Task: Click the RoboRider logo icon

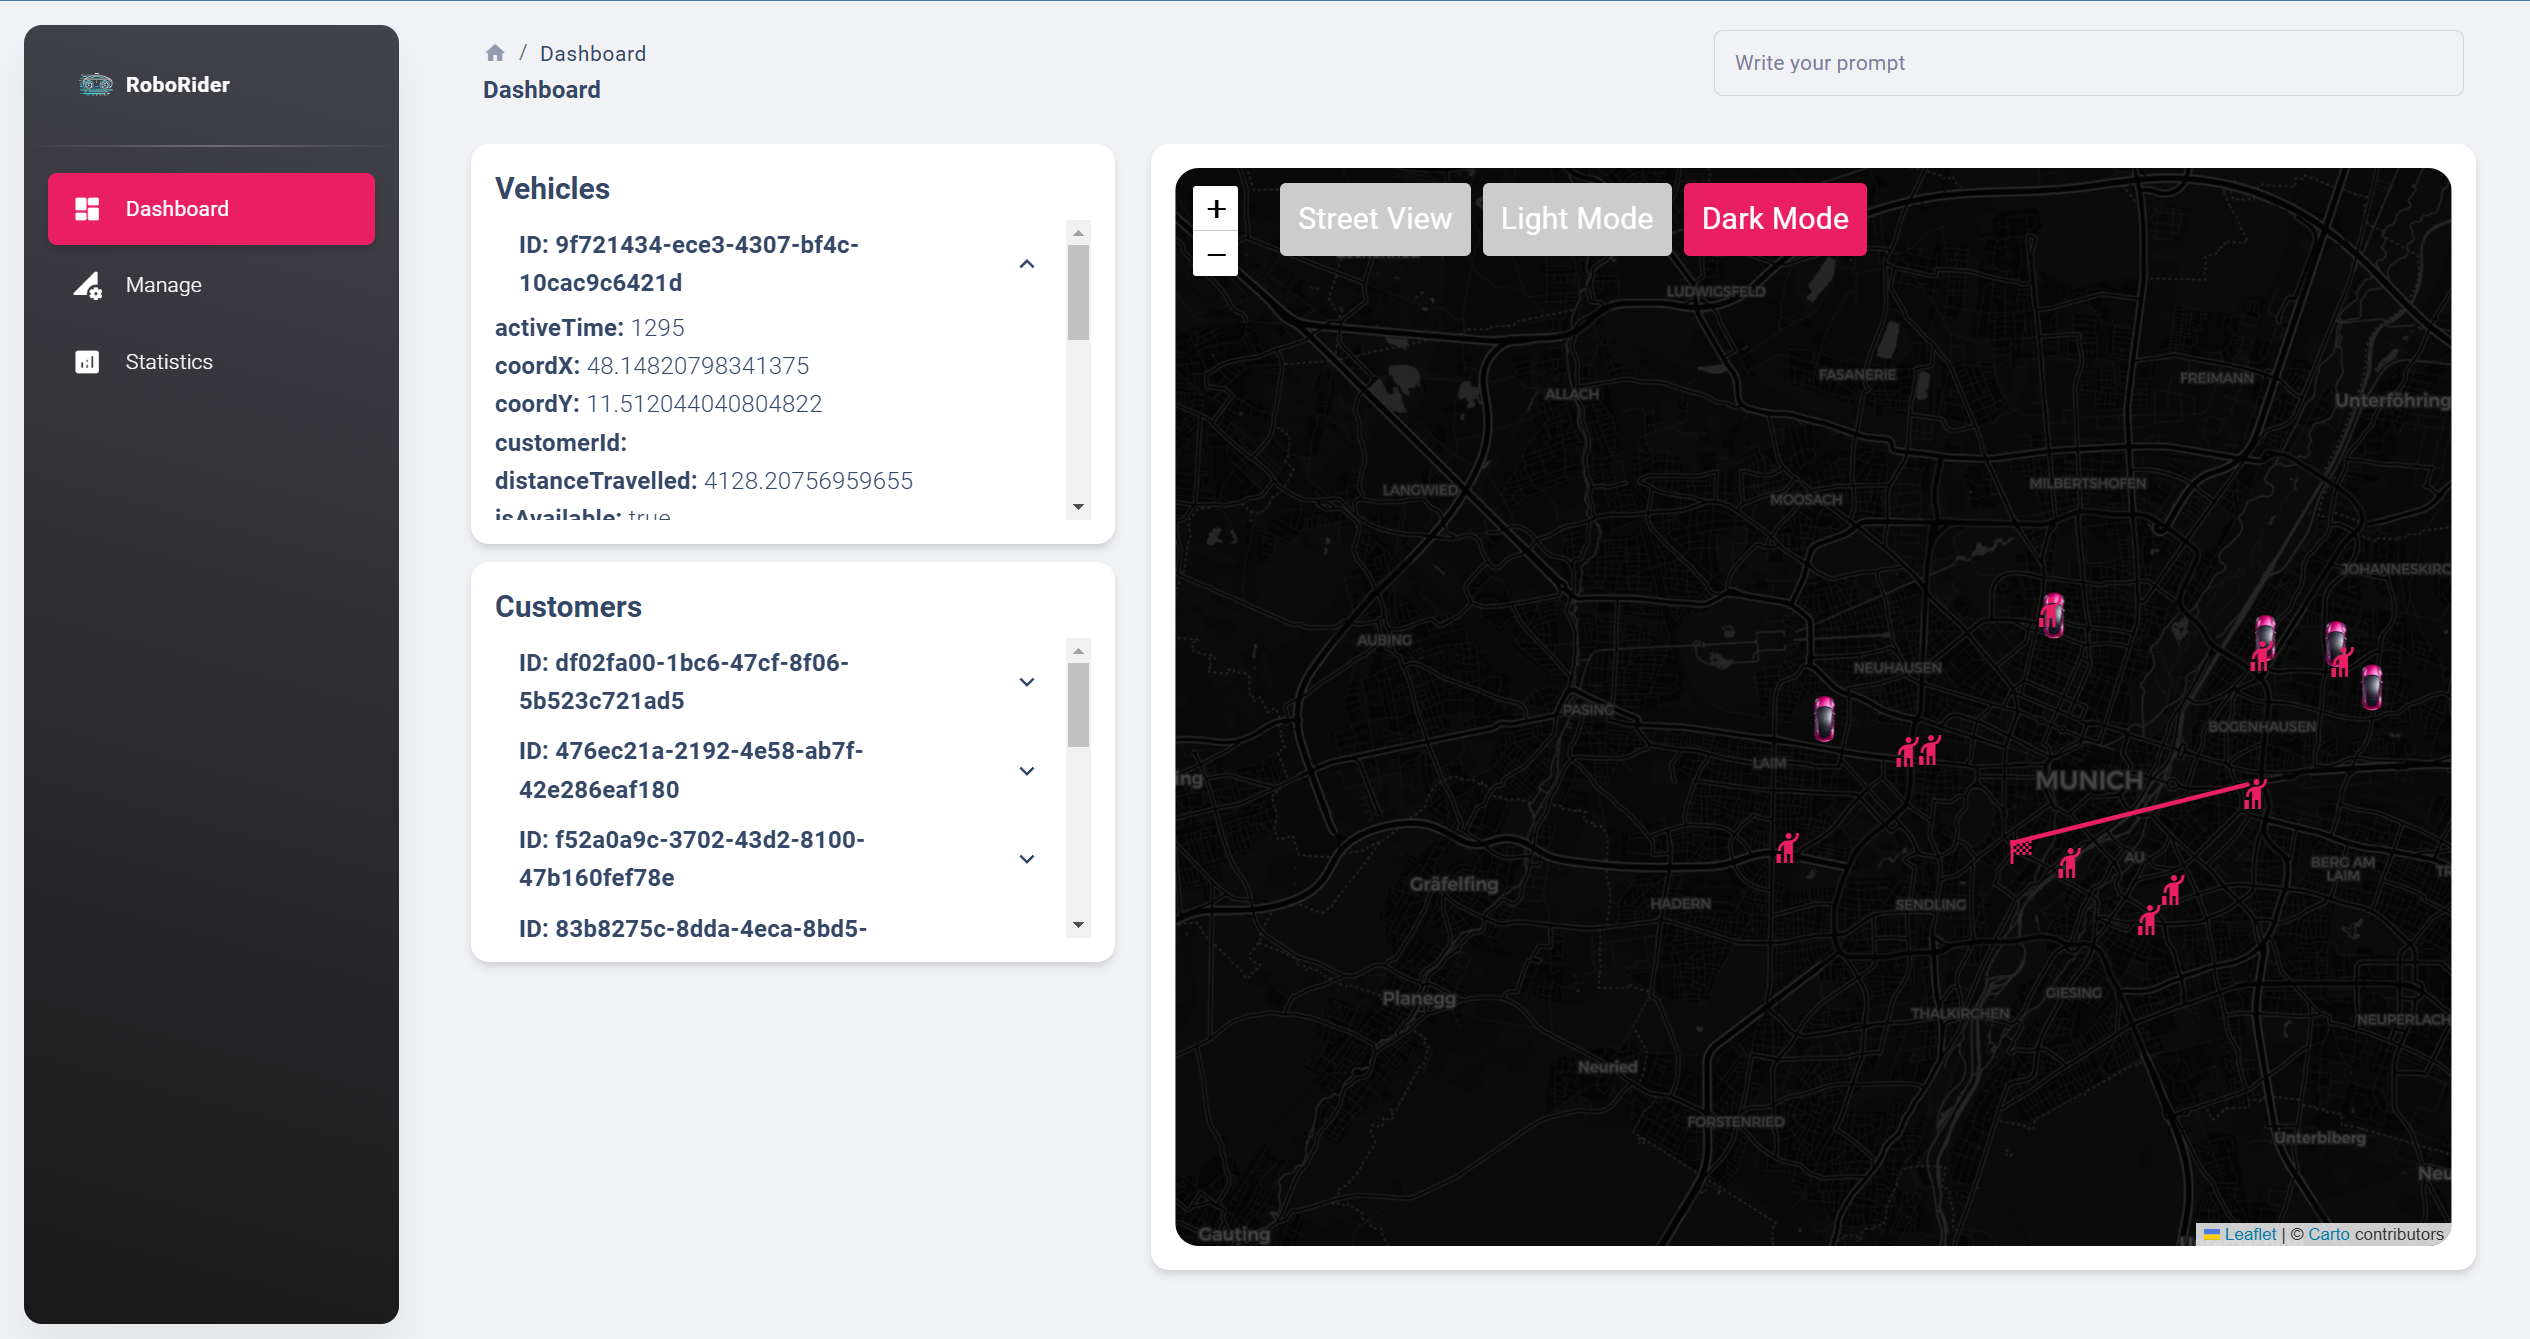Action: point(96,84)
